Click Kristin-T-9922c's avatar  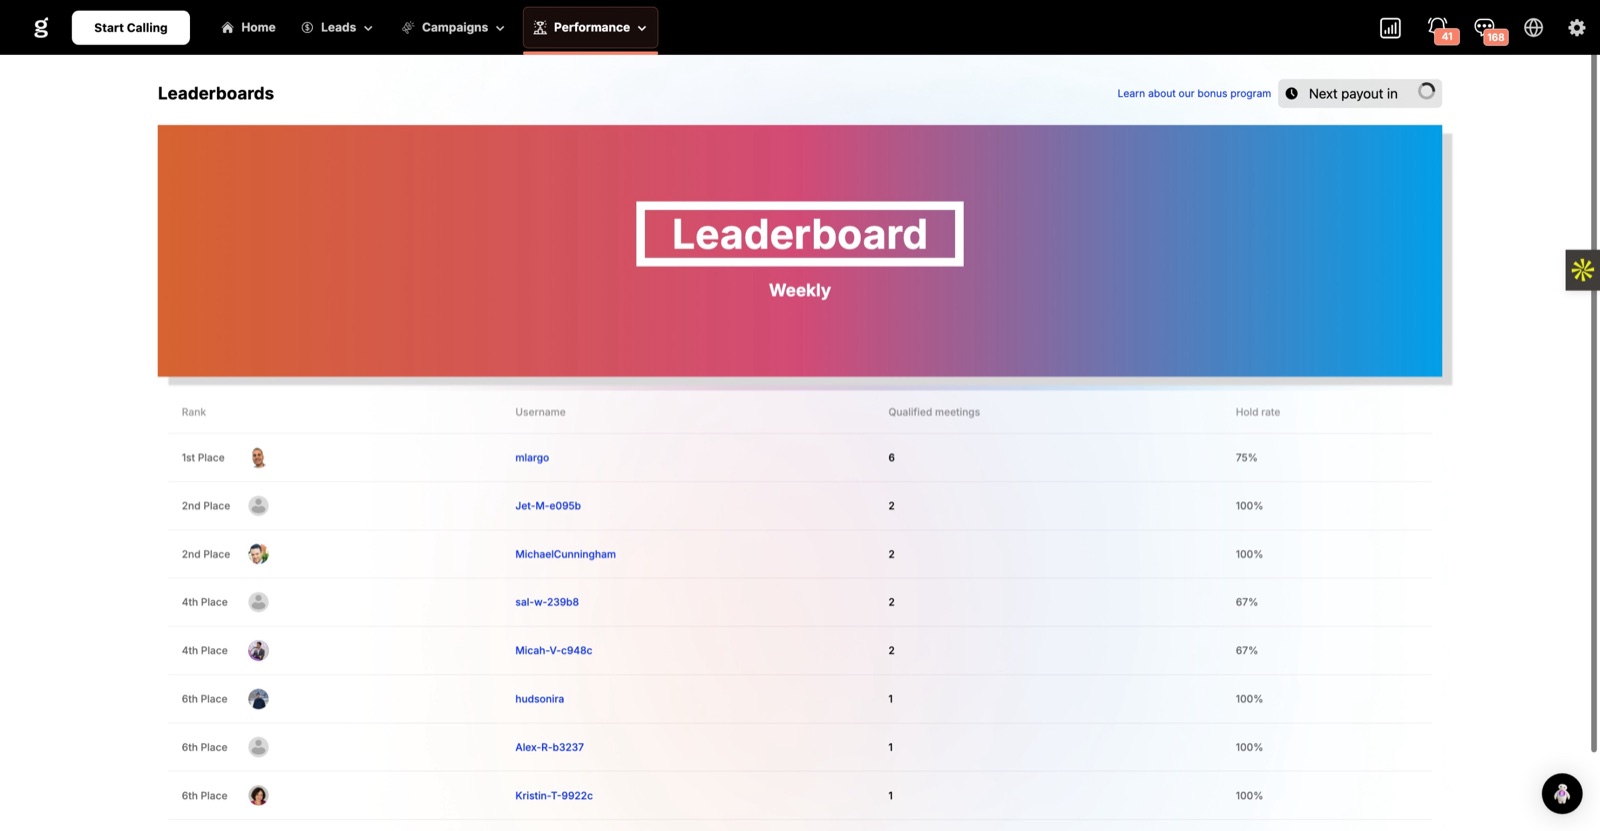click(258, 796)
